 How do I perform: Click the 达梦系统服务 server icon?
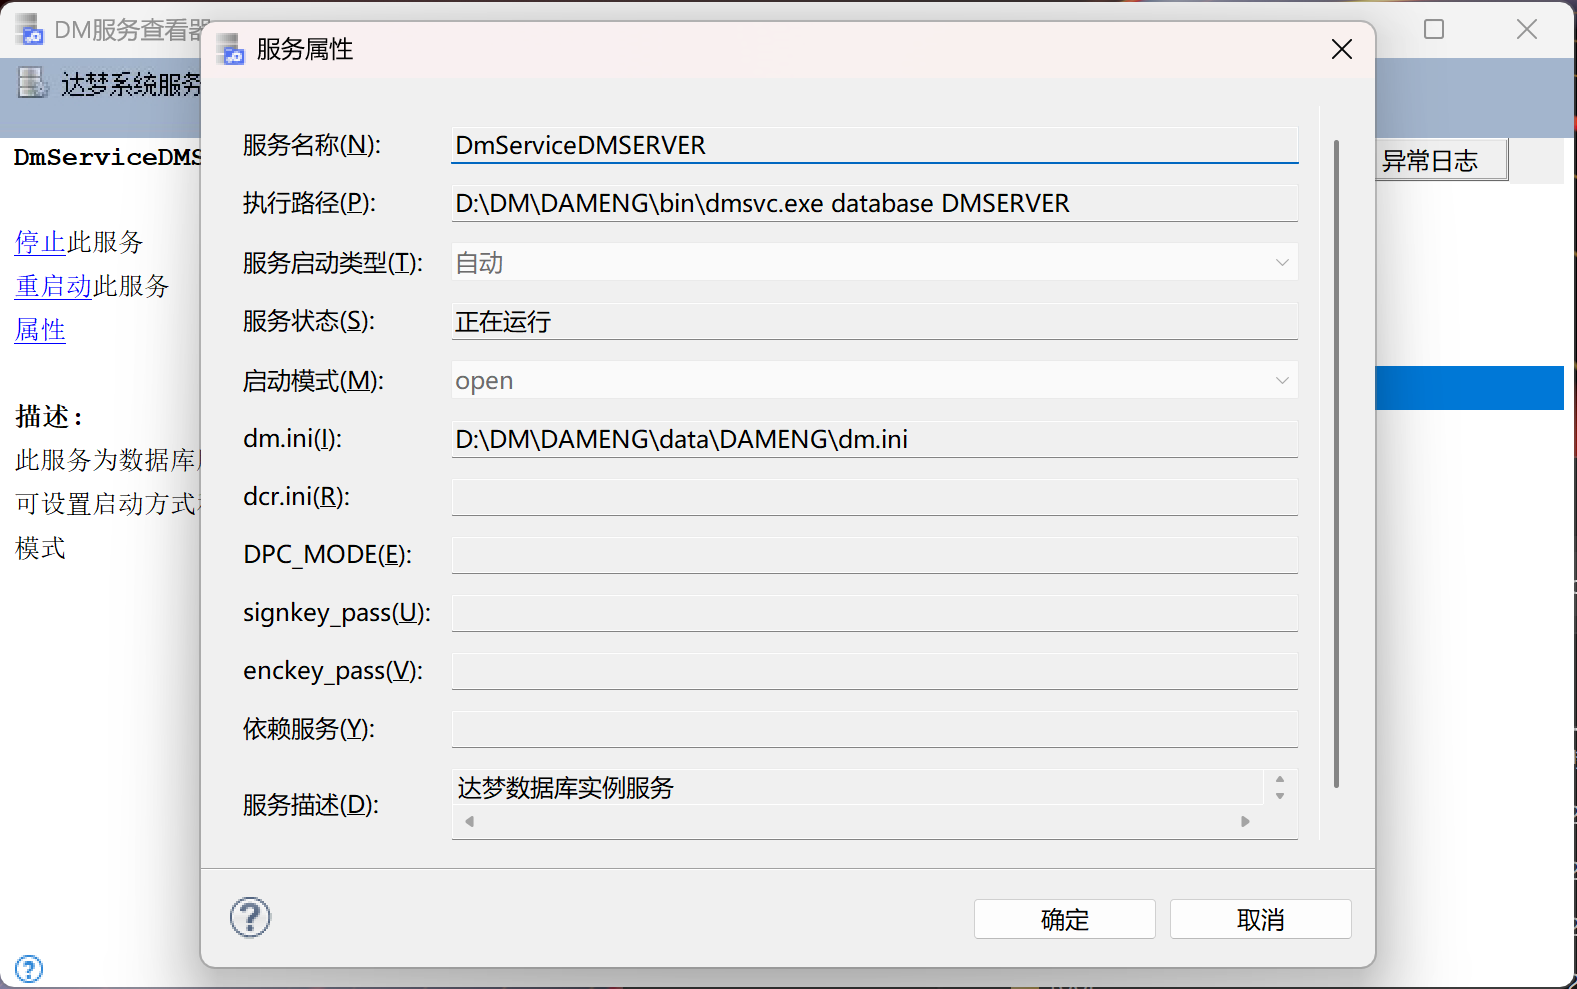pos(33,83)
